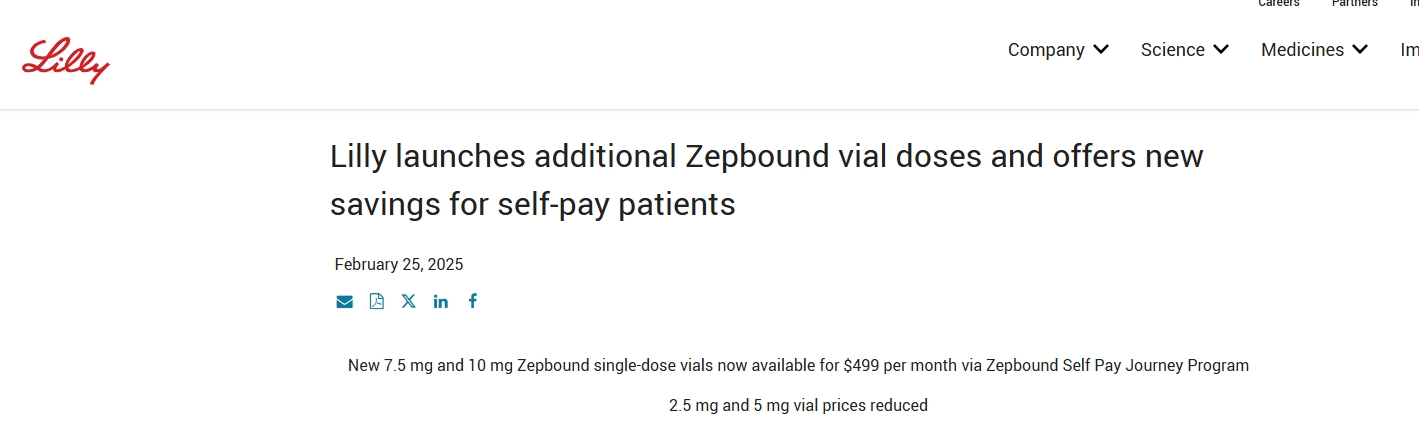Click the Zepbound article headline

click(x=766, y=180)
